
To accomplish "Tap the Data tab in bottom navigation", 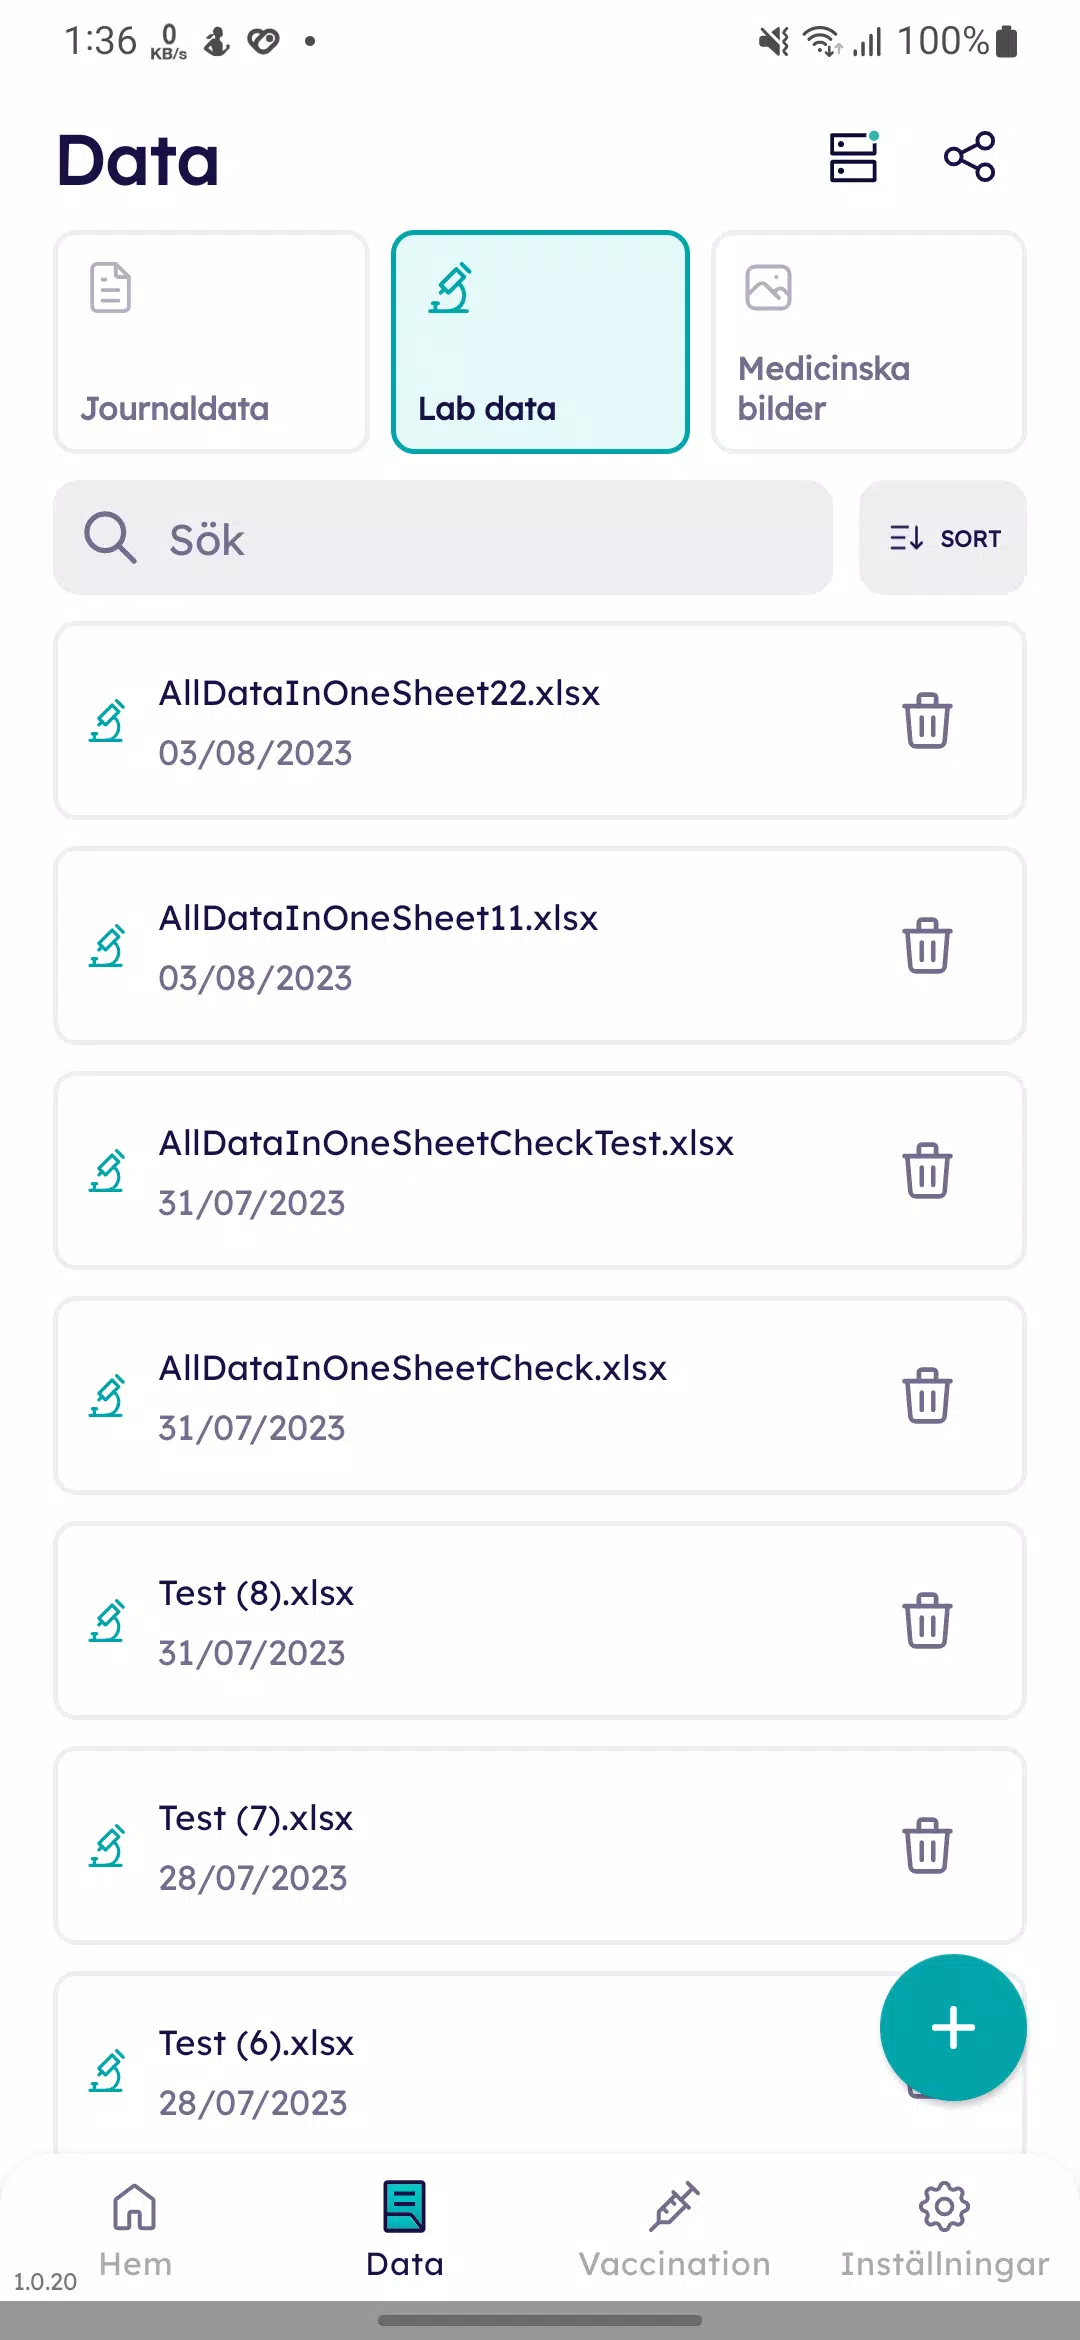I will [x=405, y=2230].
